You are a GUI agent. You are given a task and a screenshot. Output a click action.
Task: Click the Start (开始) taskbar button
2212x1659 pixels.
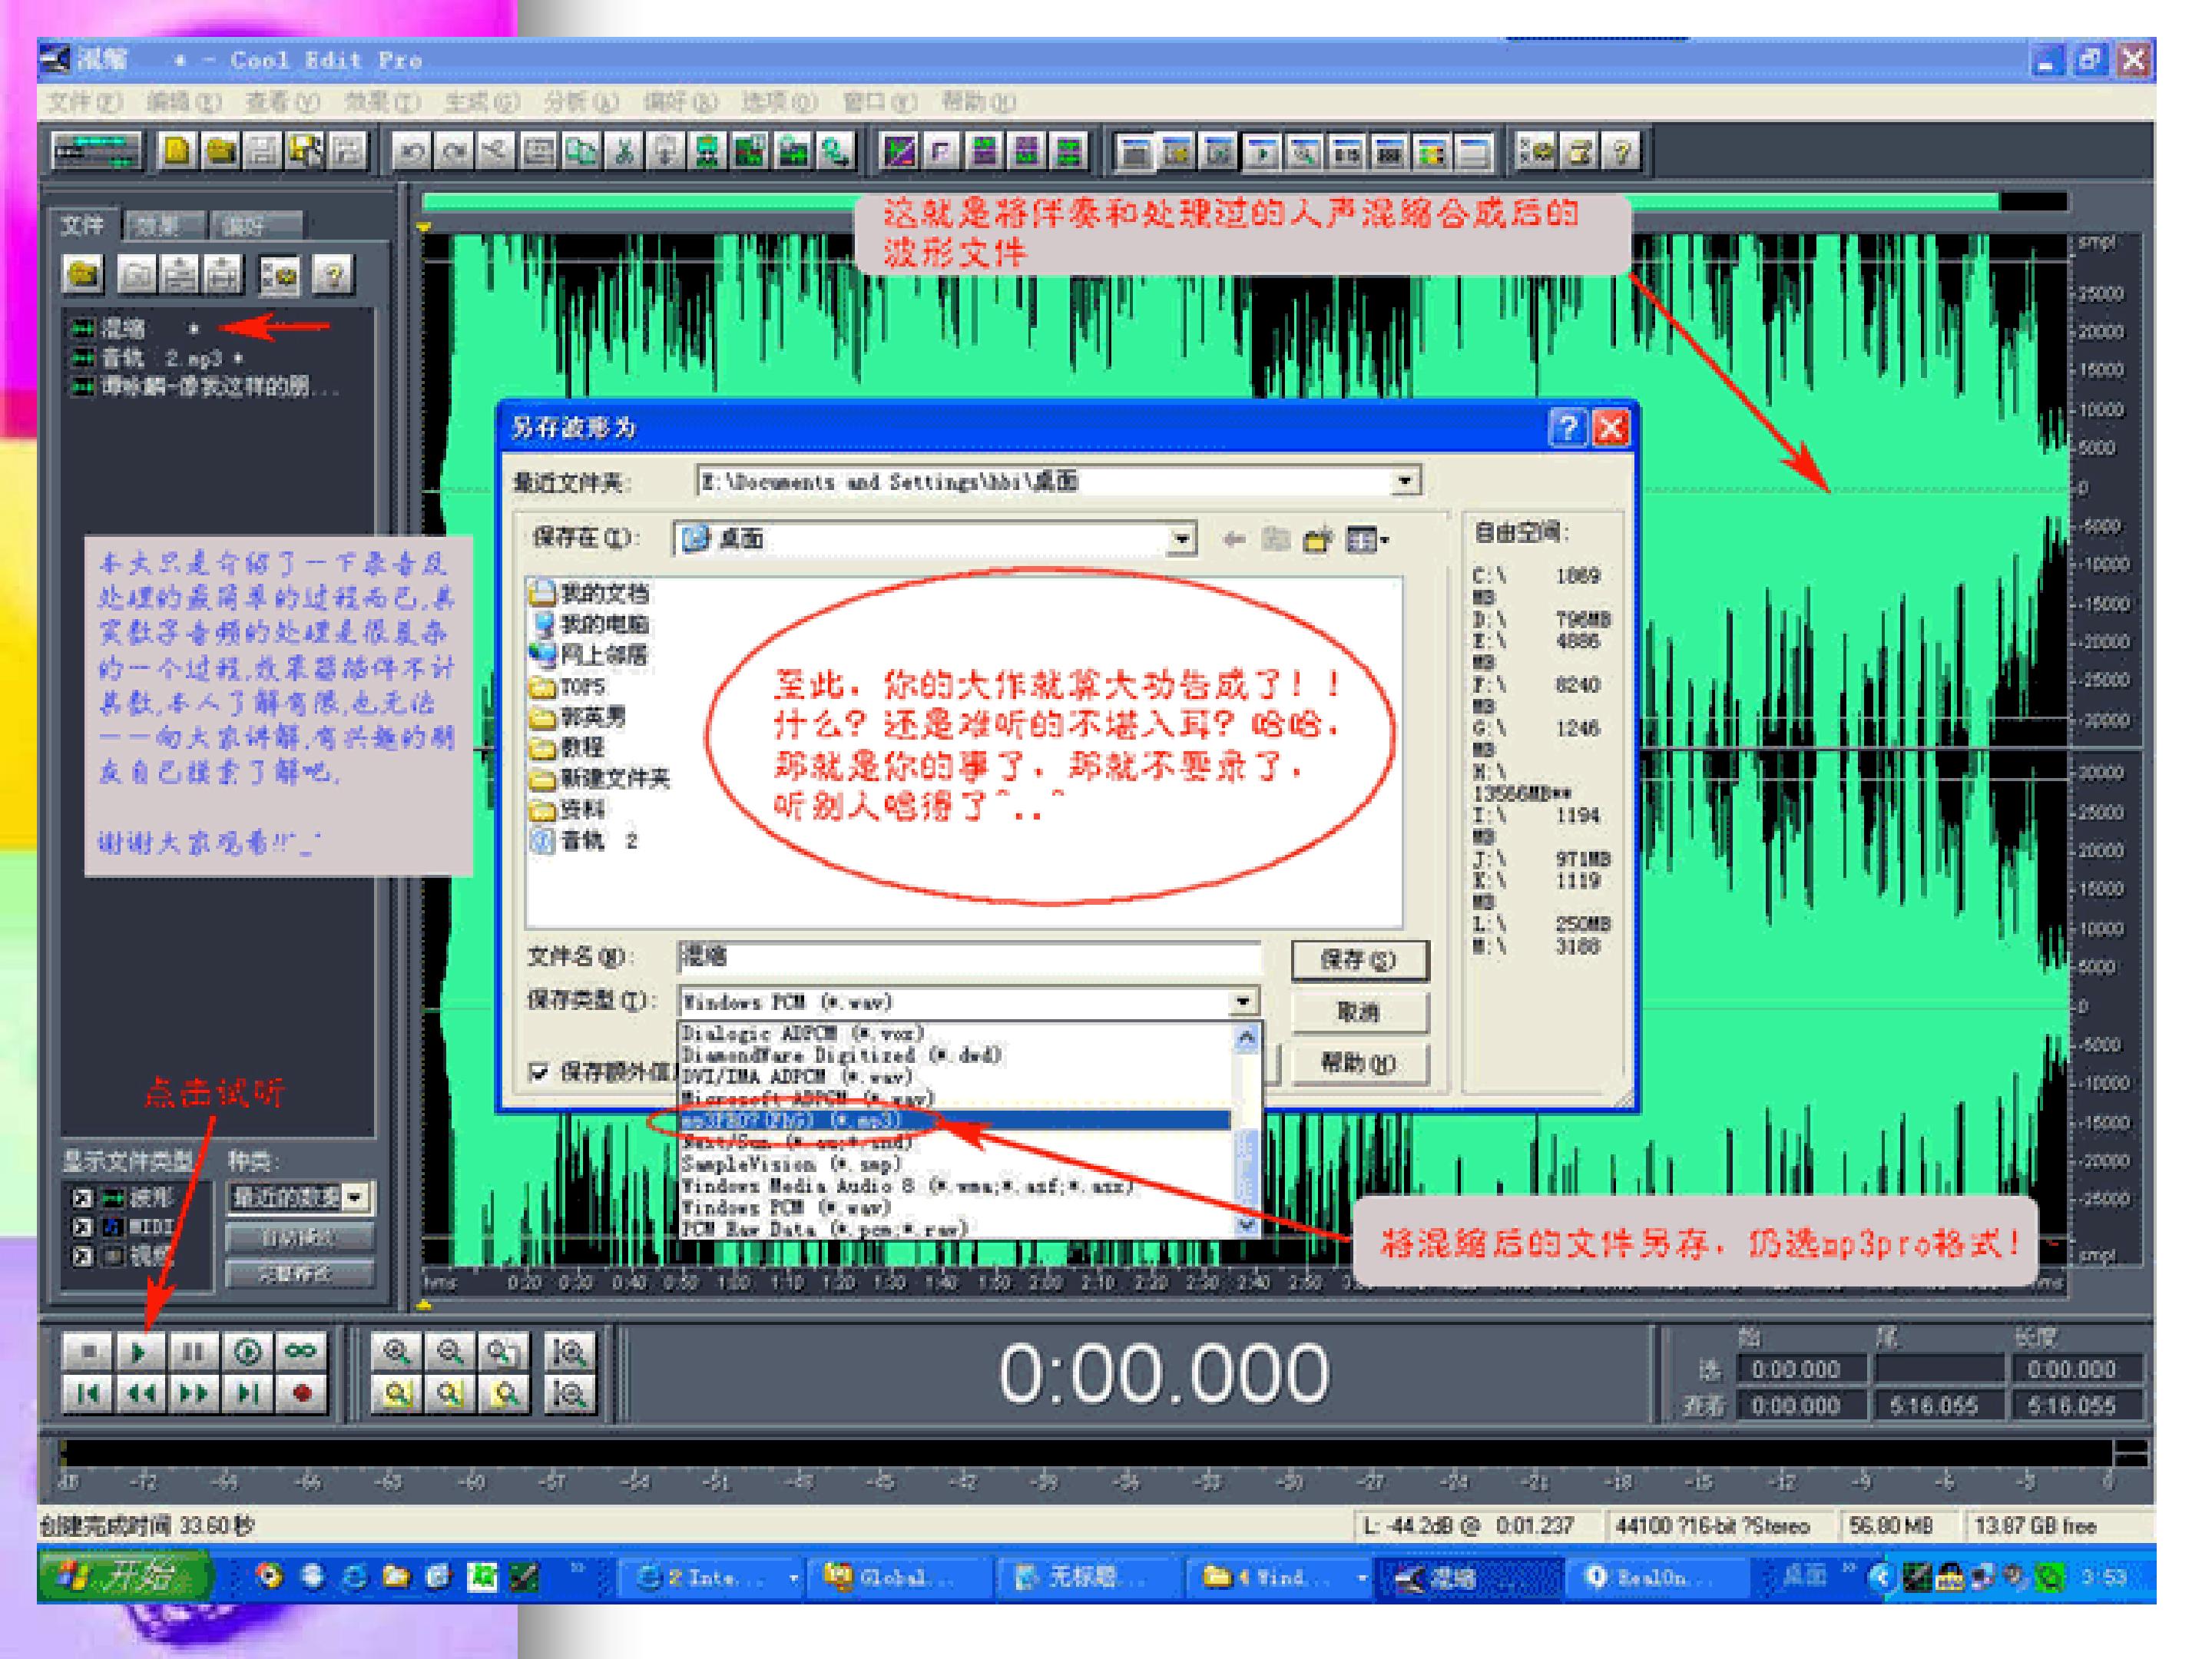[x=125, y=1577]
